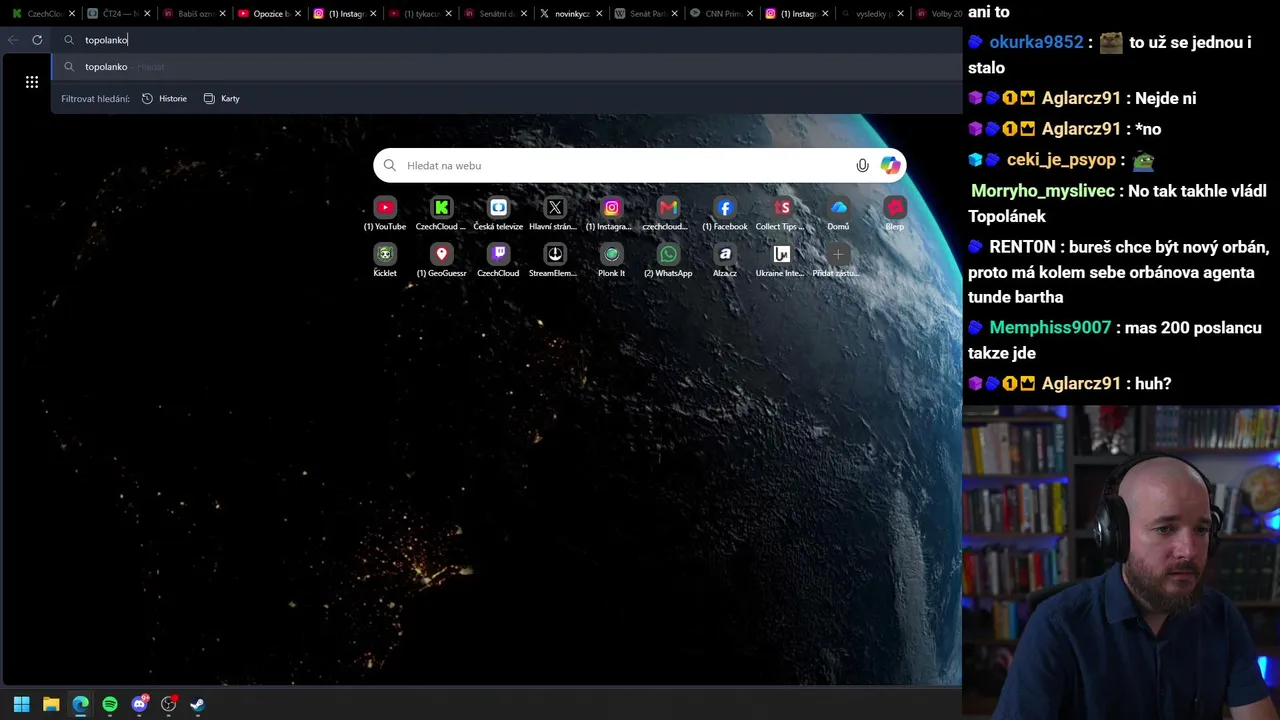1280x720 pixels.
Task: Open the CzechCloud Twitch shortcut
Action: (498, 260)
